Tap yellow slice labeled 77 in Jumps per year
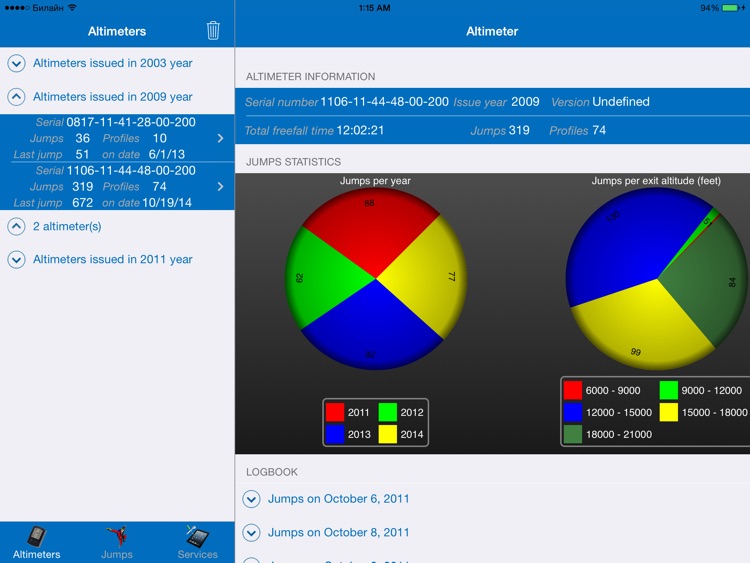Screen dimensions: 750x563 pos(426,277)
